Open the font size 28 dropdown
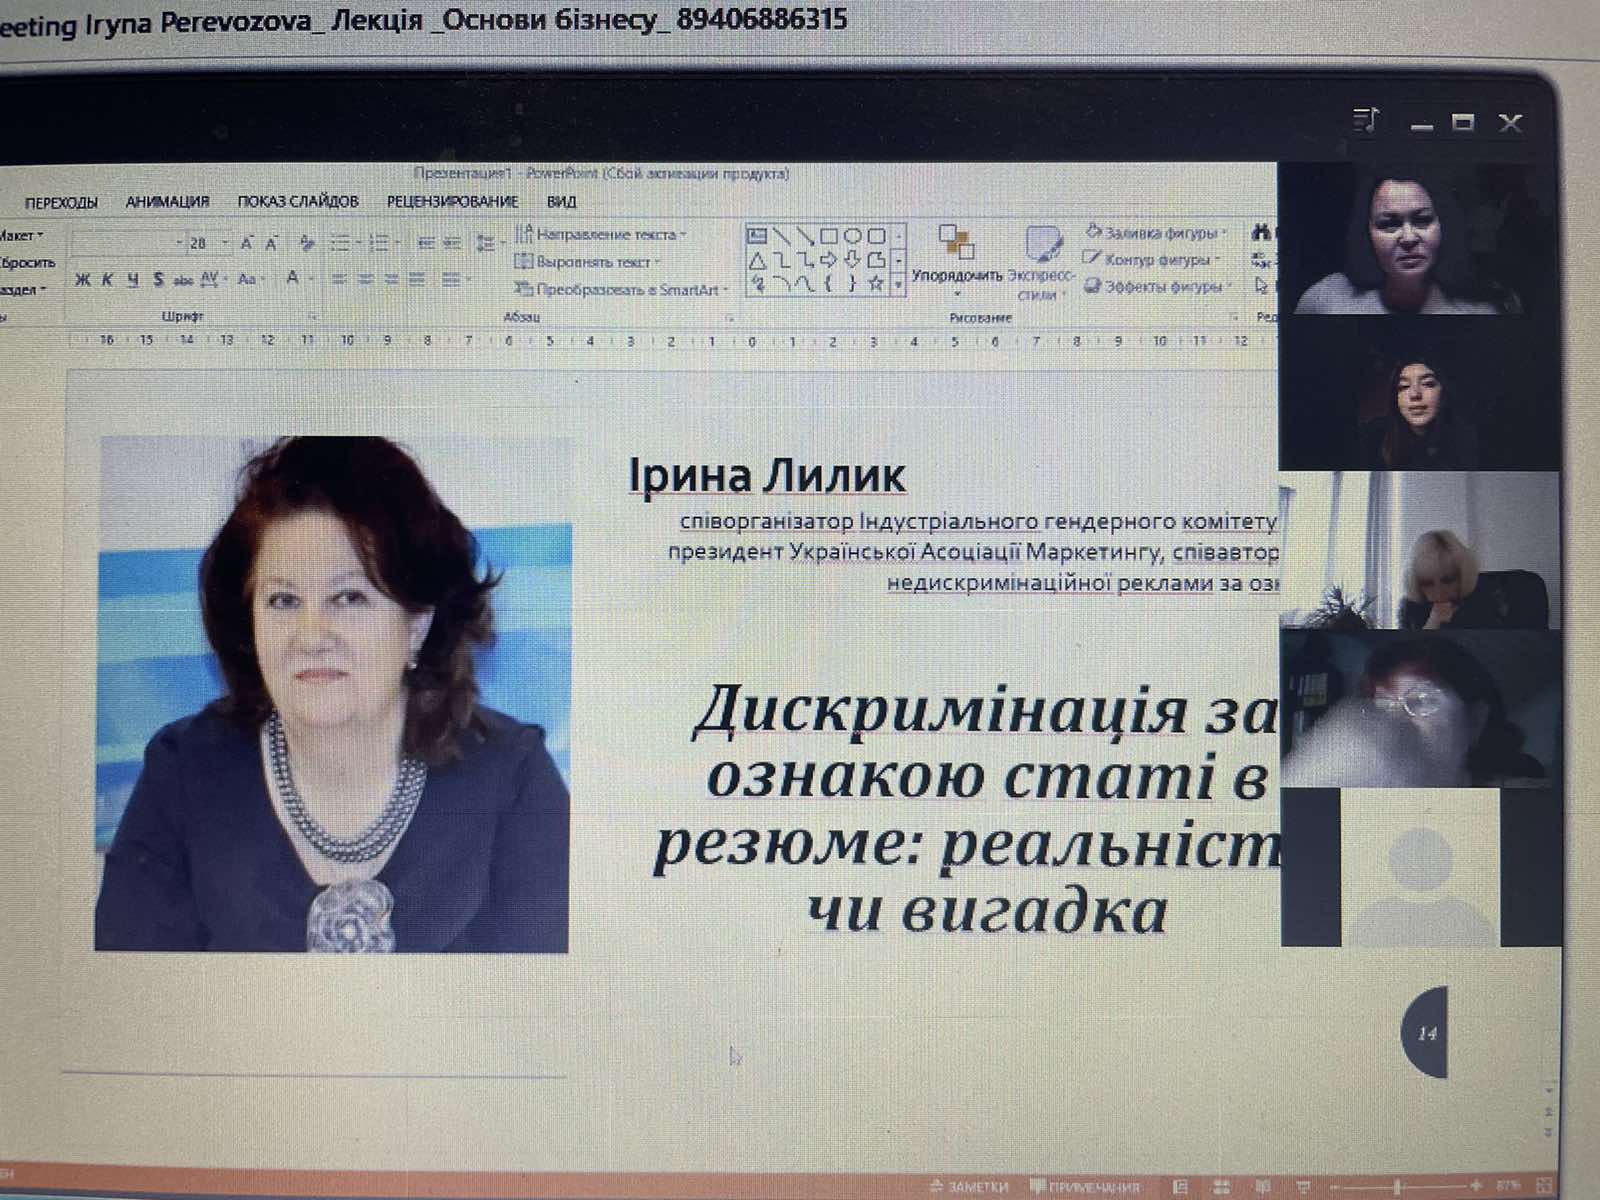The width and height of the screenshot is (1600, 1200). point(225,243)
